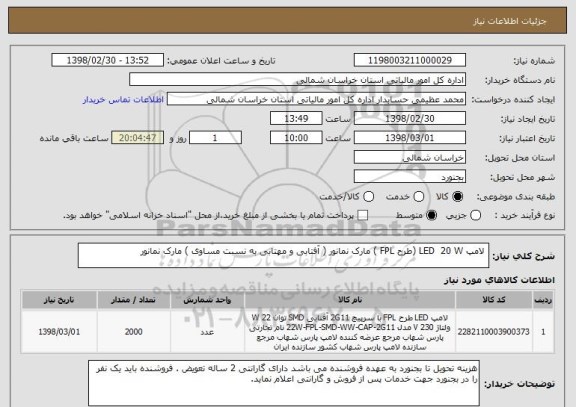Click the ایجاد کننده درخواست field
This screenshot has height=407, width=576.
point(316,100)
